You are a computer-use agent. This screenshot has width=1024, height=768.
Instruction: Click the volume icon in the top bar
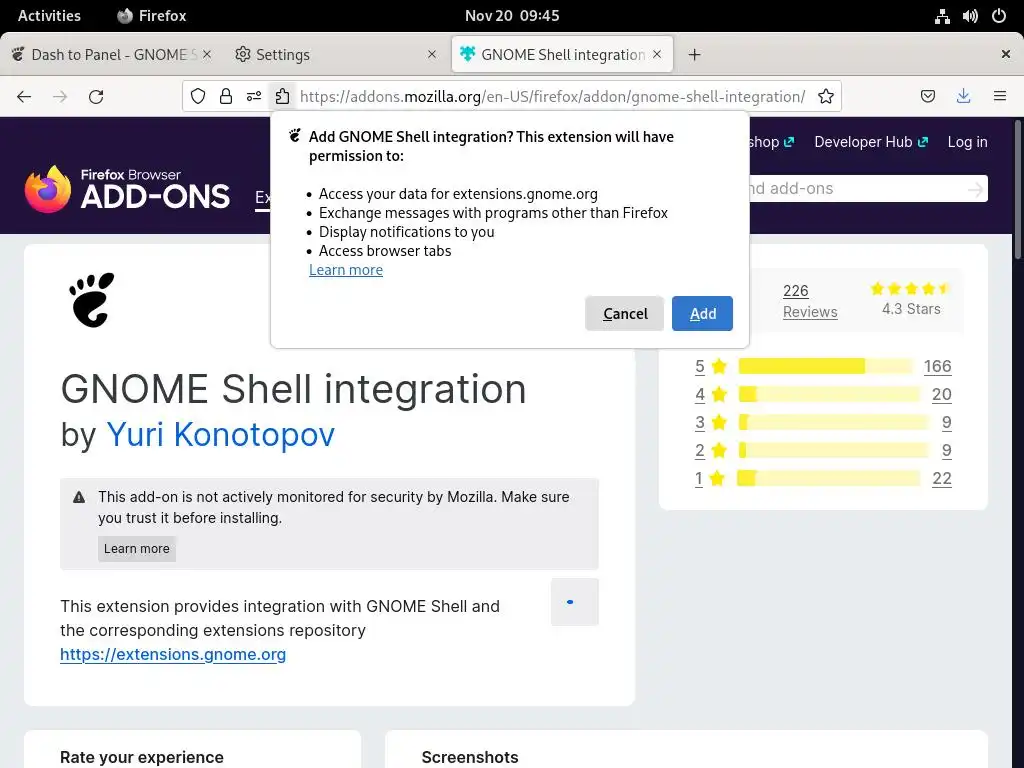tap(970, 16)
